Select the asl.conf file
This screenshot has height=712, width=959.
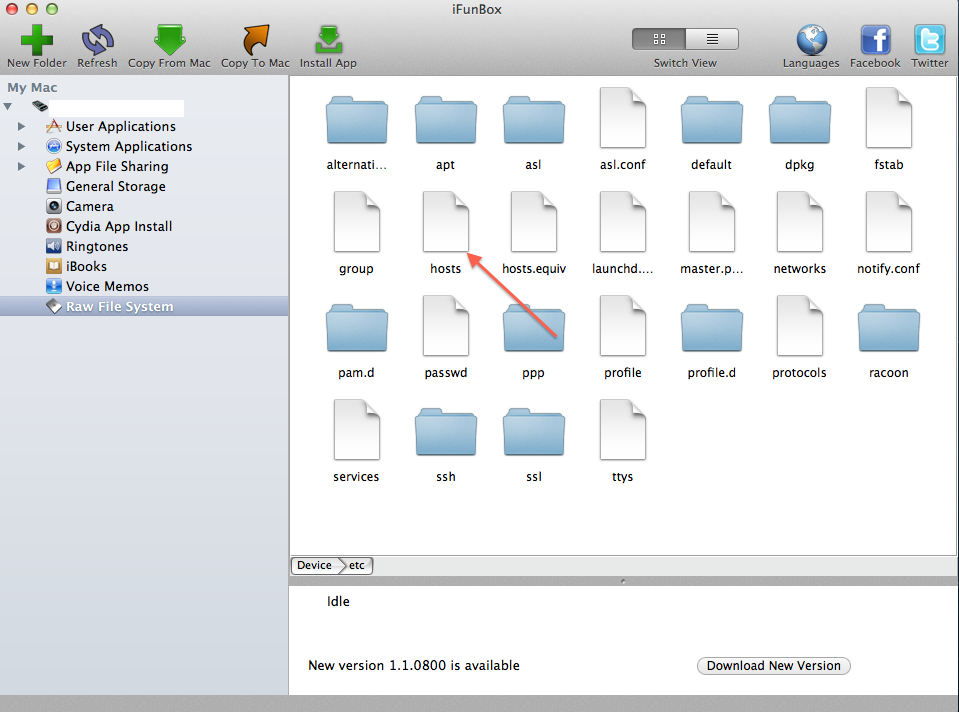(623, 118)
